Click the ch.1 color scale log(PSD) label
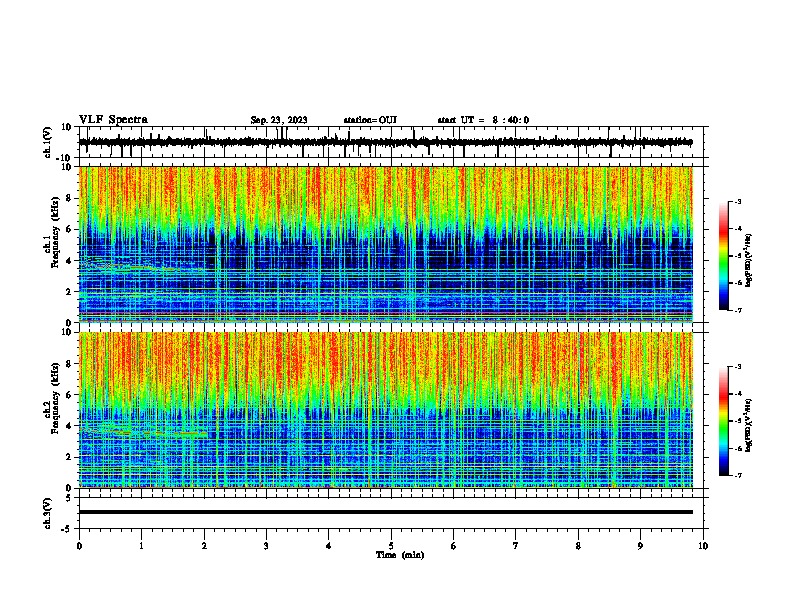792x612 pixels. click(748, 260)
